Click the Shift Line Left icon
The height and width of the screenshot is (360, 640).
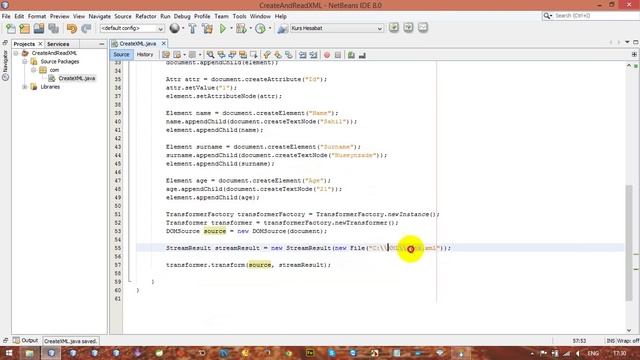(x=302, y=55)
